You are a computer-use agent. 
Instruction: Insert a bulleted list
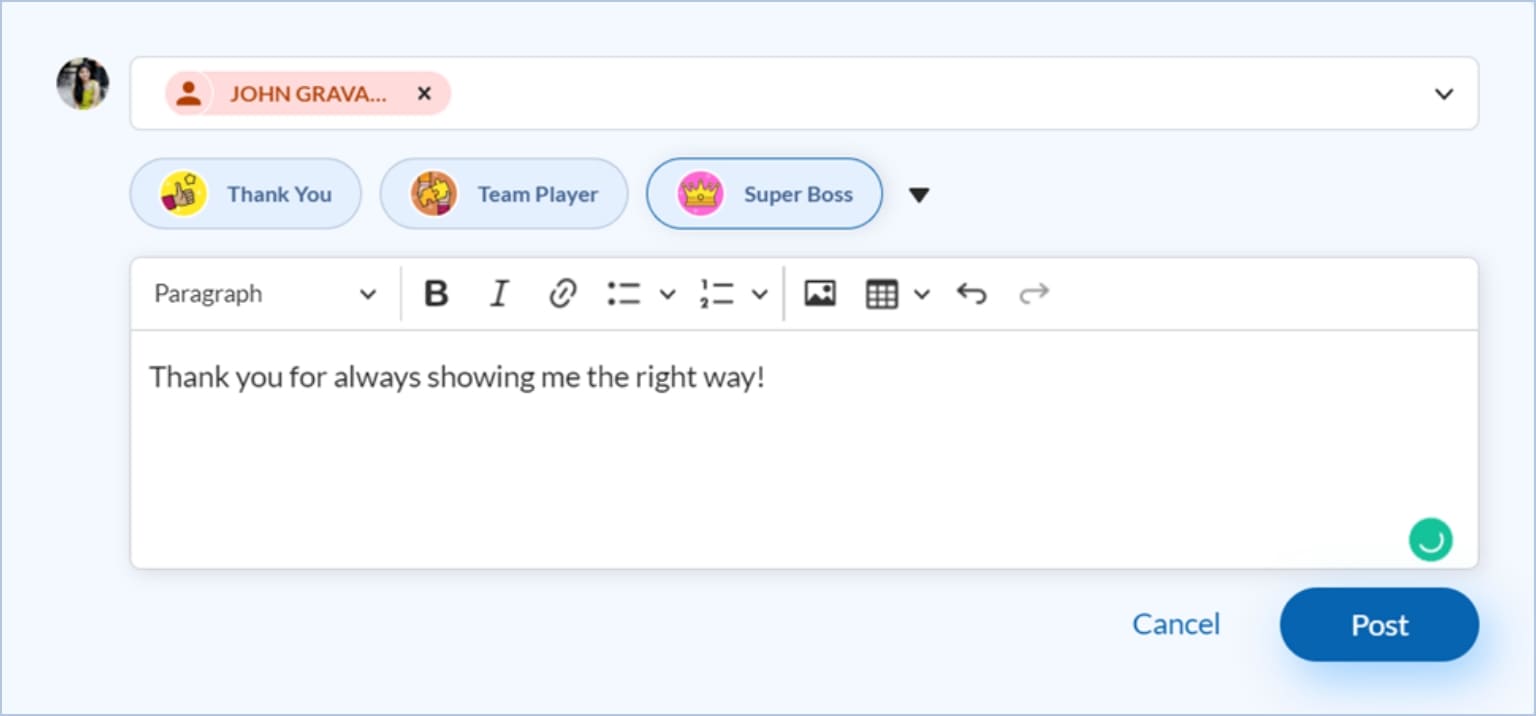625,294
